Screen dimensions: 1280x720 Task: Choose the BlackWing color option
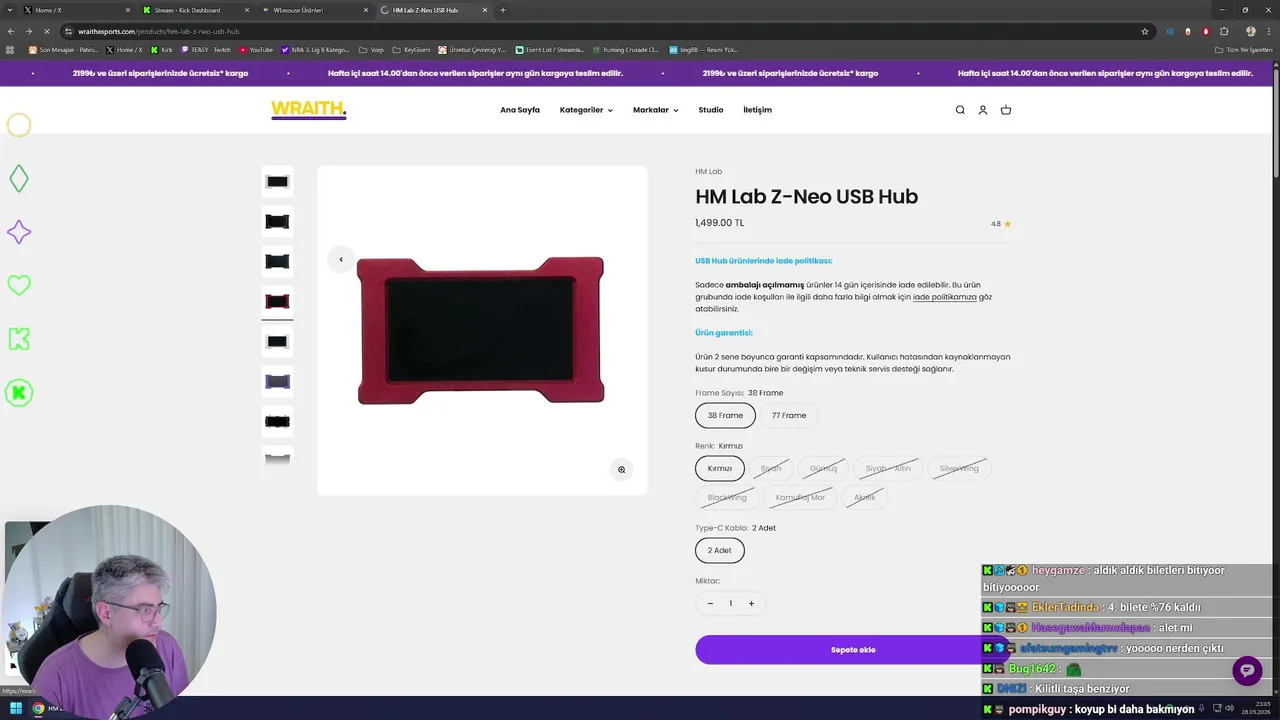click(x=727, y=497)
